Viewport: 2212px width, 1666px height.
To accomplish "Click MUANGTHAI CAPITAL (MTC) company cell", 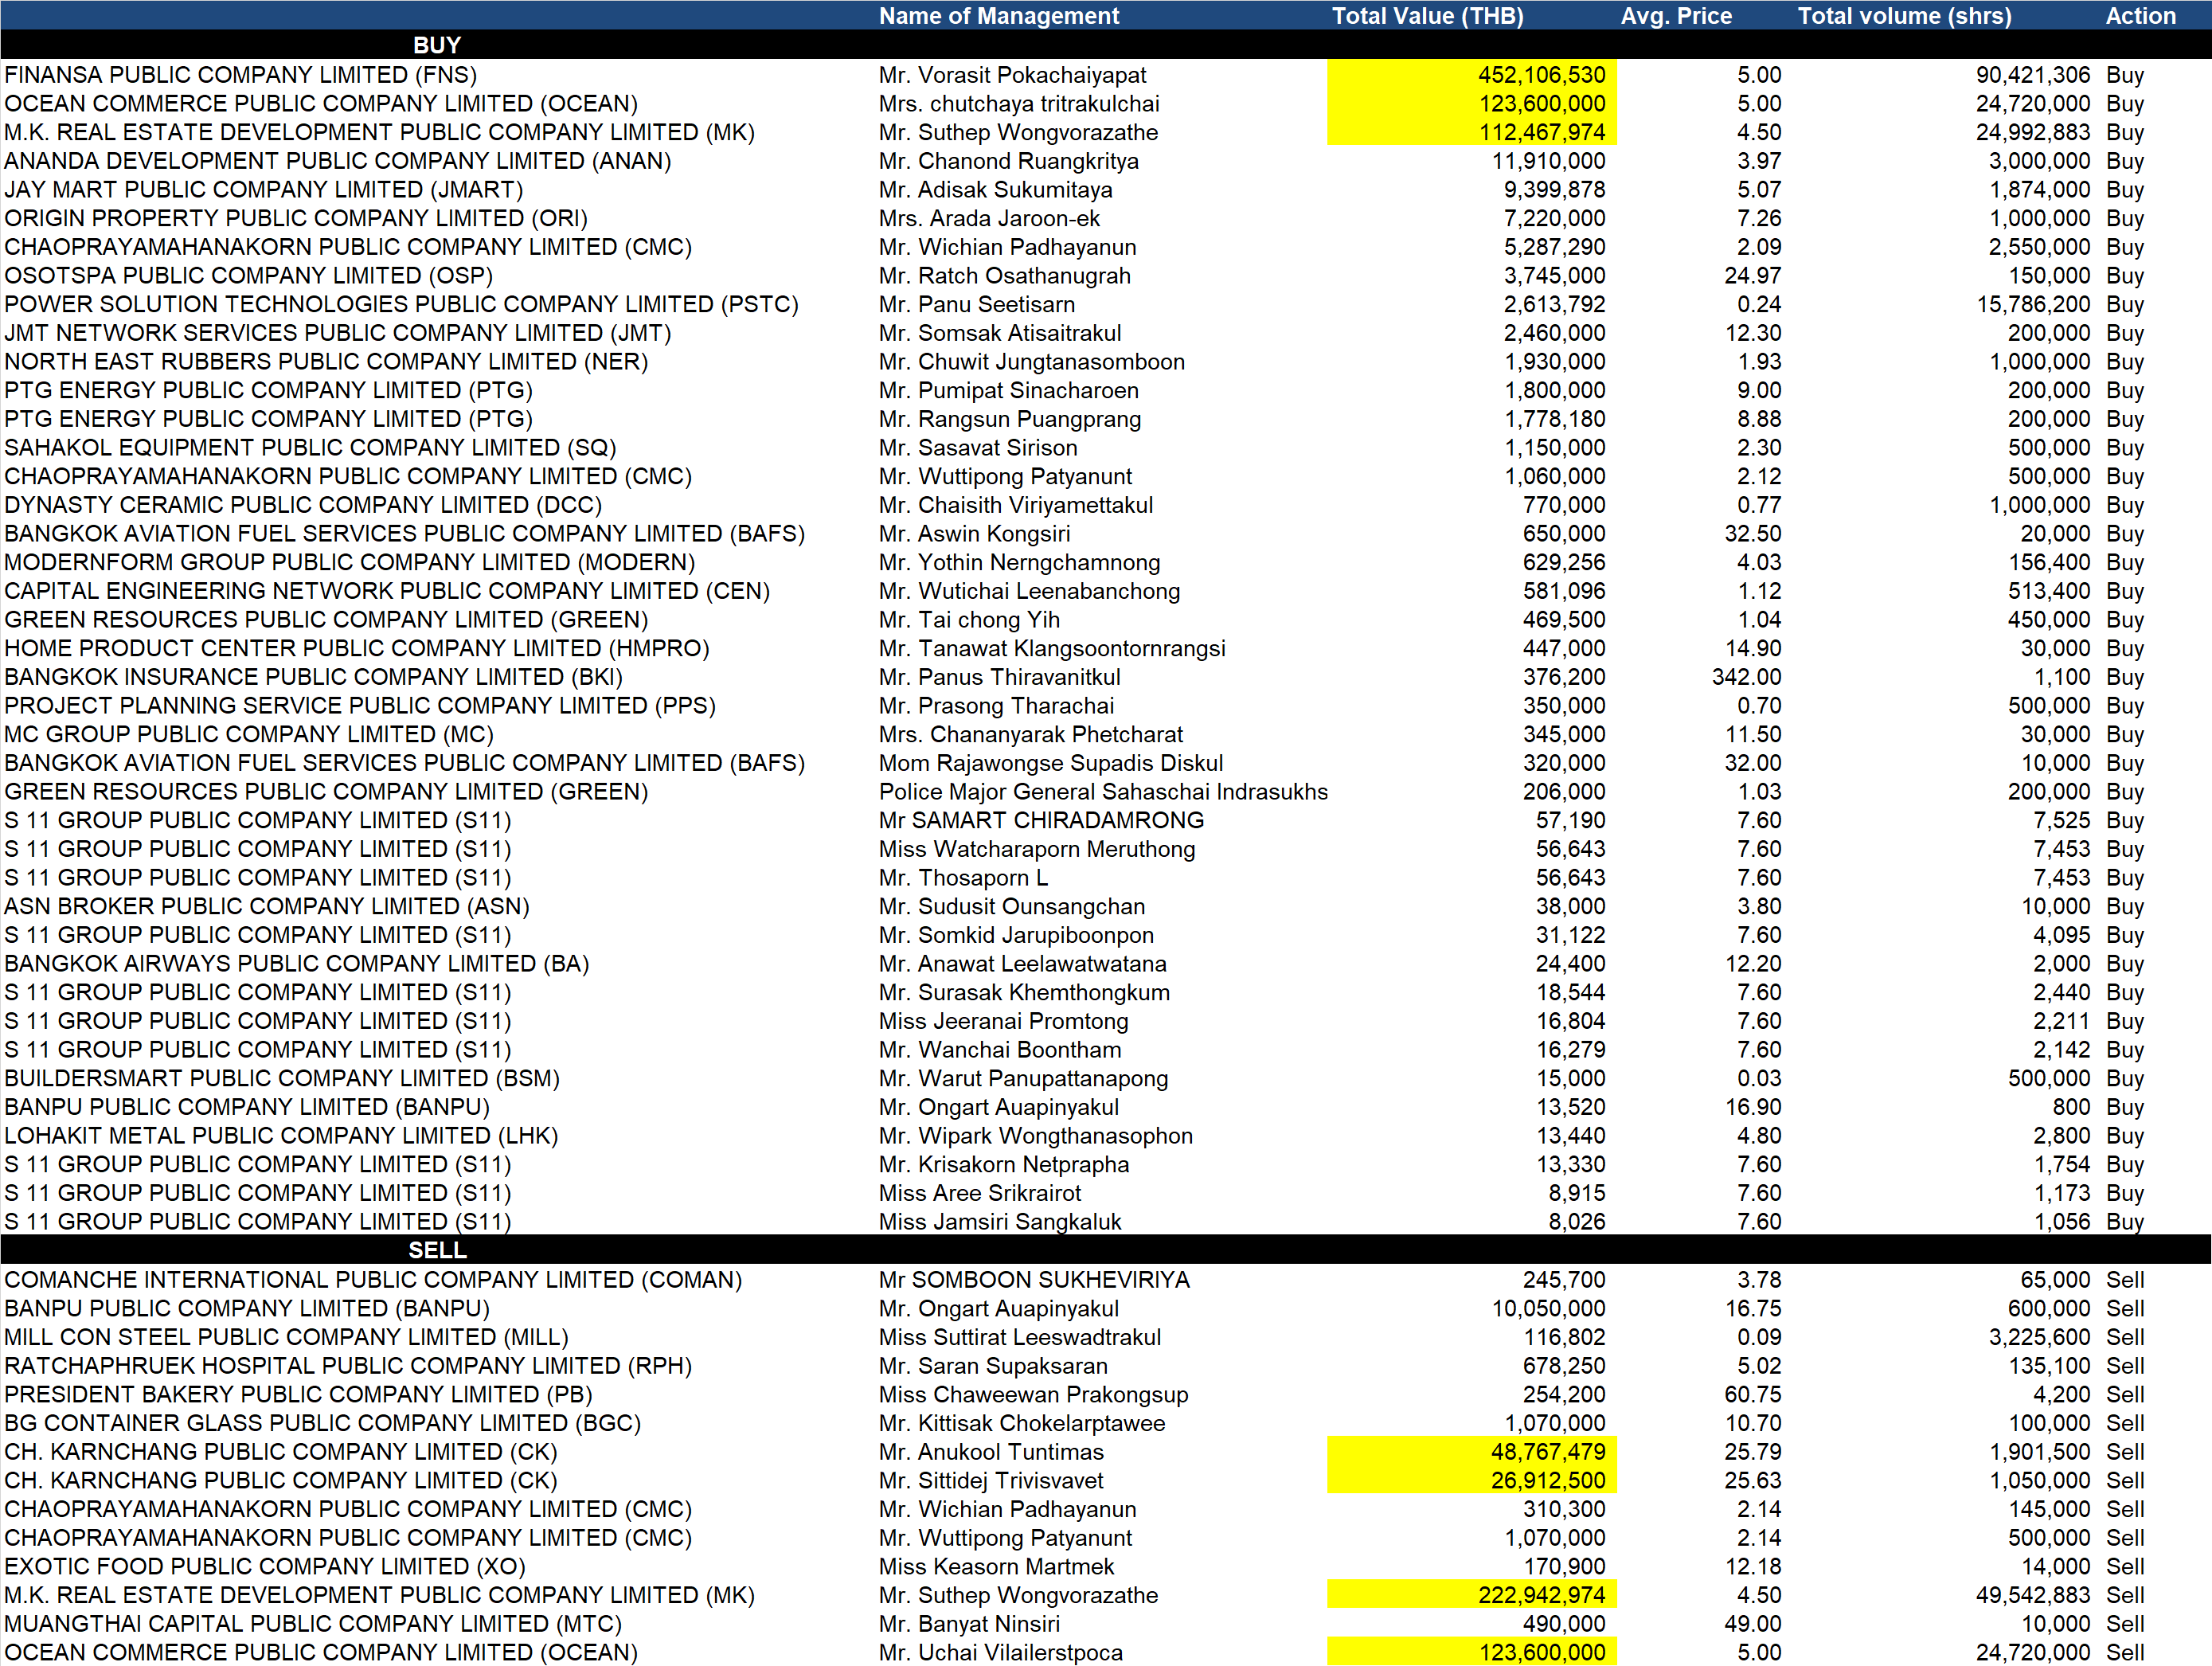I will click(313, 1624).
